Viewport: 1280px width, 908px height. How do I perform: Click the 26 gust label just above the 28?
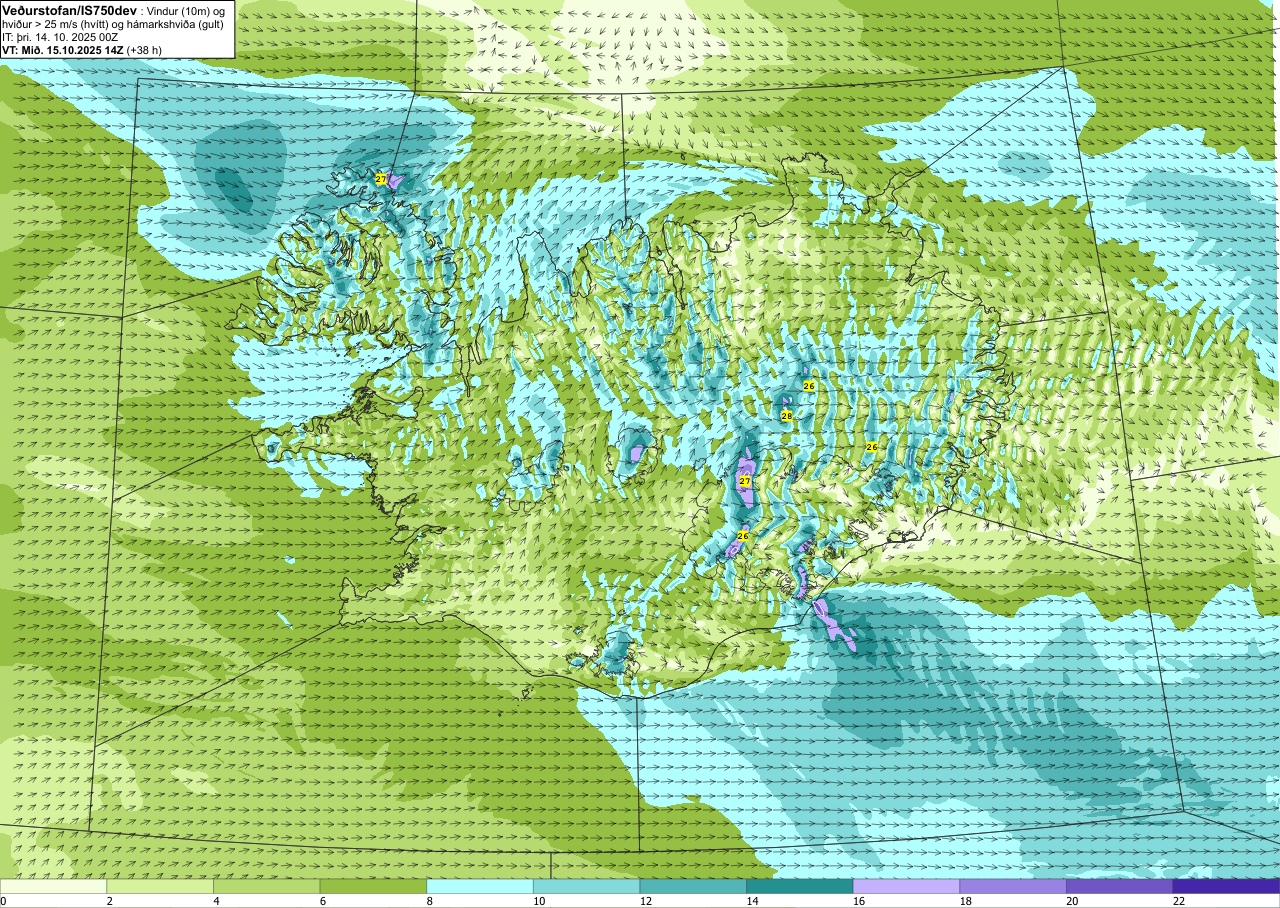pyautogui.click(x=809, y=386)
